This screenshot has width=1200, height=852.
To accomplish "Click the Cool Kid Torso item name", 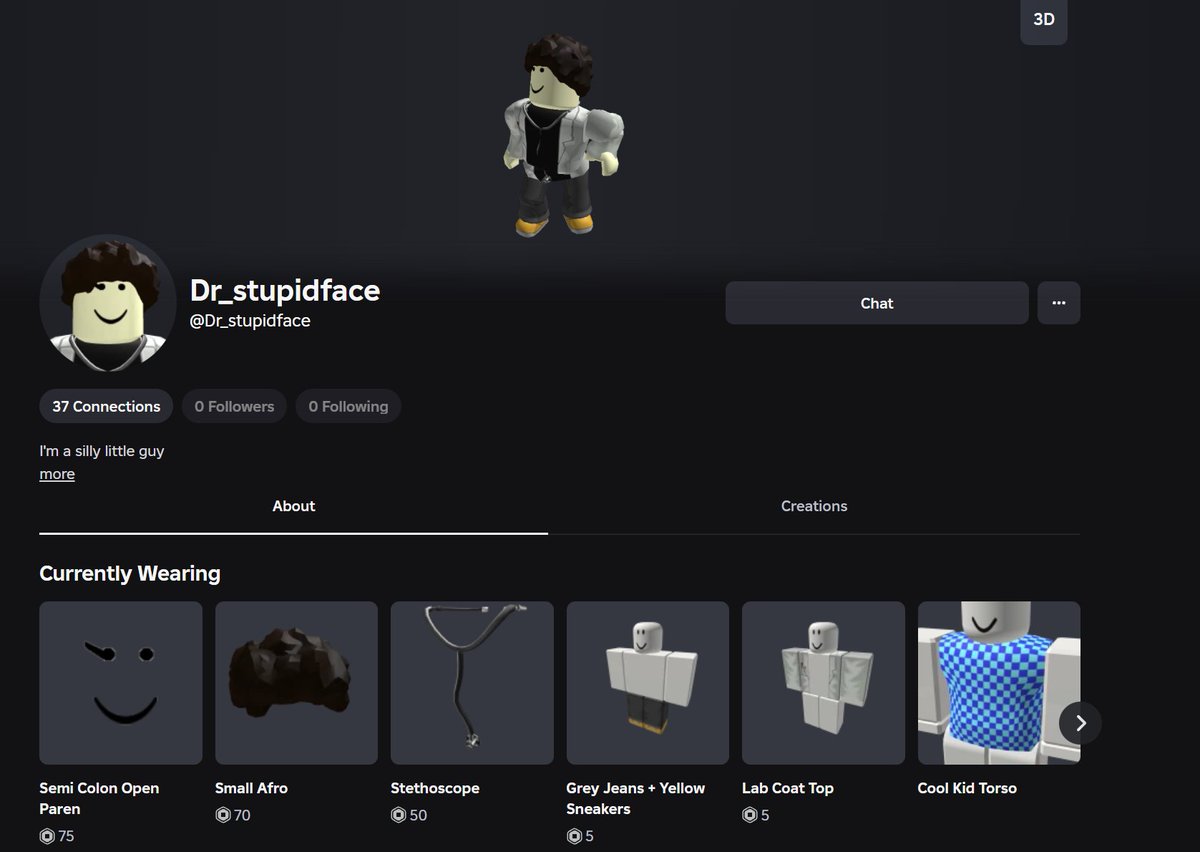I will [967, 788].
